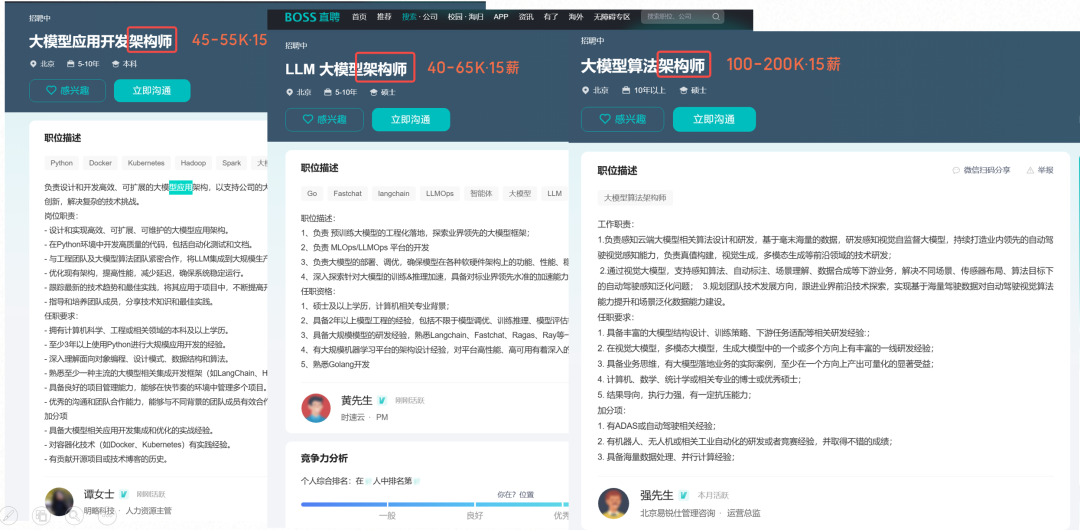The image size is (1080, 530).
Task: Open 海外 in navigation bar
Action: coord(576,17)
